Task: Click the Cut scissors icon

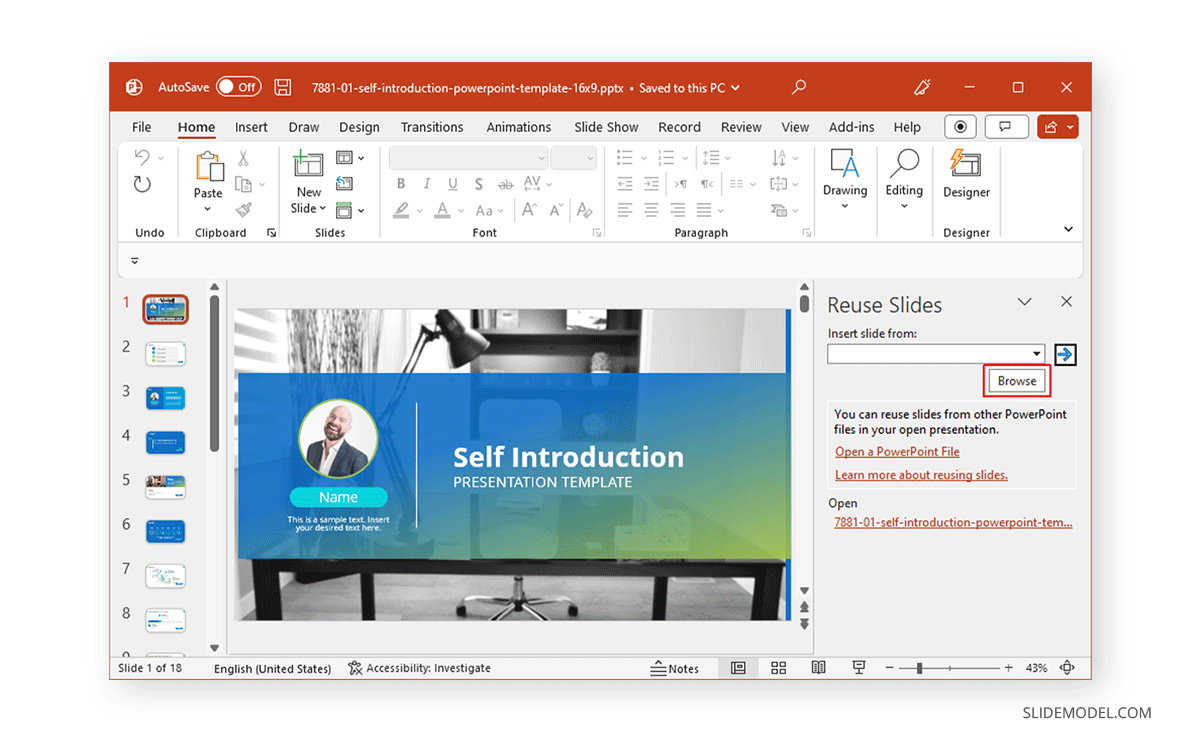Action: pyautogui.click(x=243, y=158)
